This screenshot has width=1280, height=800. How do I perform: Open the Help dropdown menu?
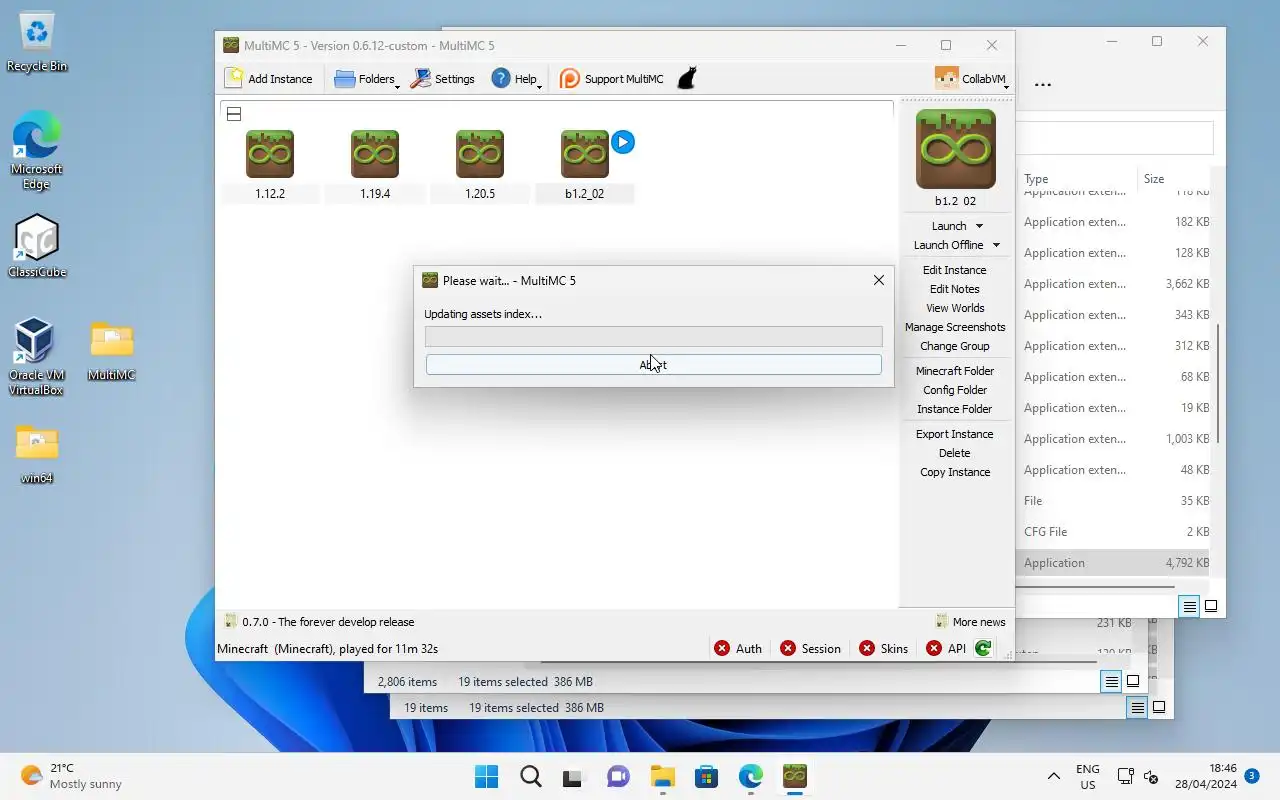point(516,79)
